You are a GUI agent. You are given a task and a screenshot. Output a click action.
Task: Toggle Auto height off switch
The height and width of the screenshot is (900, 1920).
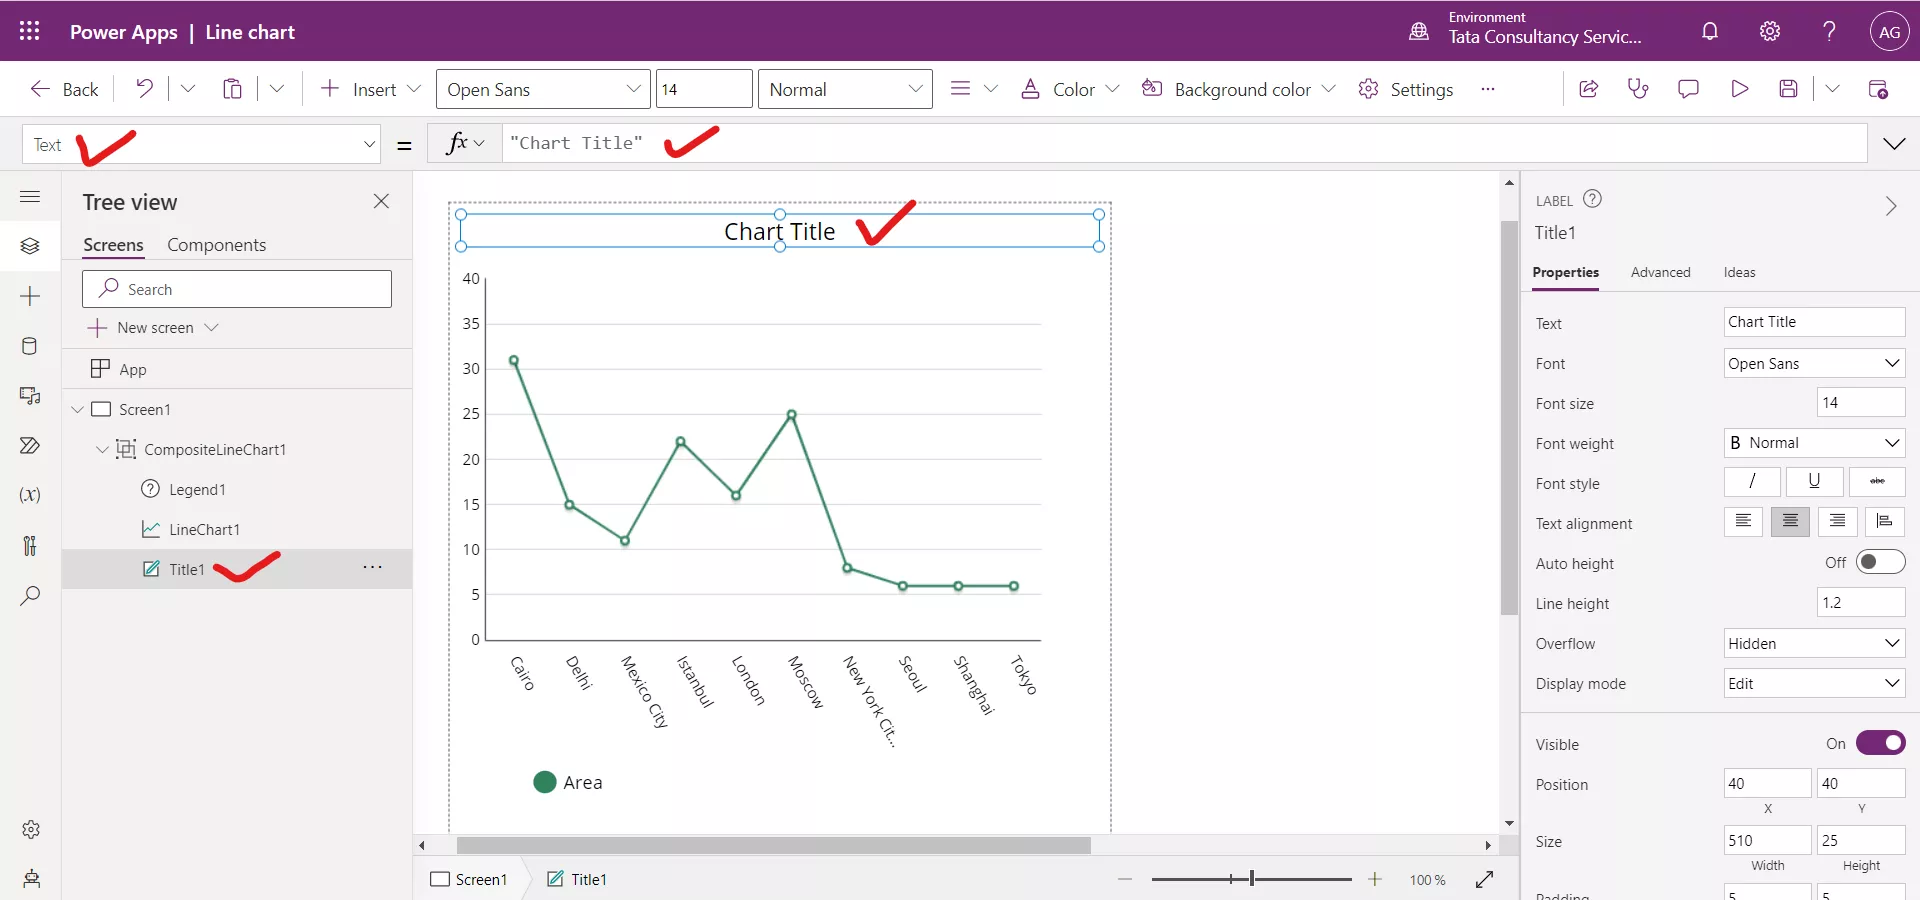(x=1881, y=562)
